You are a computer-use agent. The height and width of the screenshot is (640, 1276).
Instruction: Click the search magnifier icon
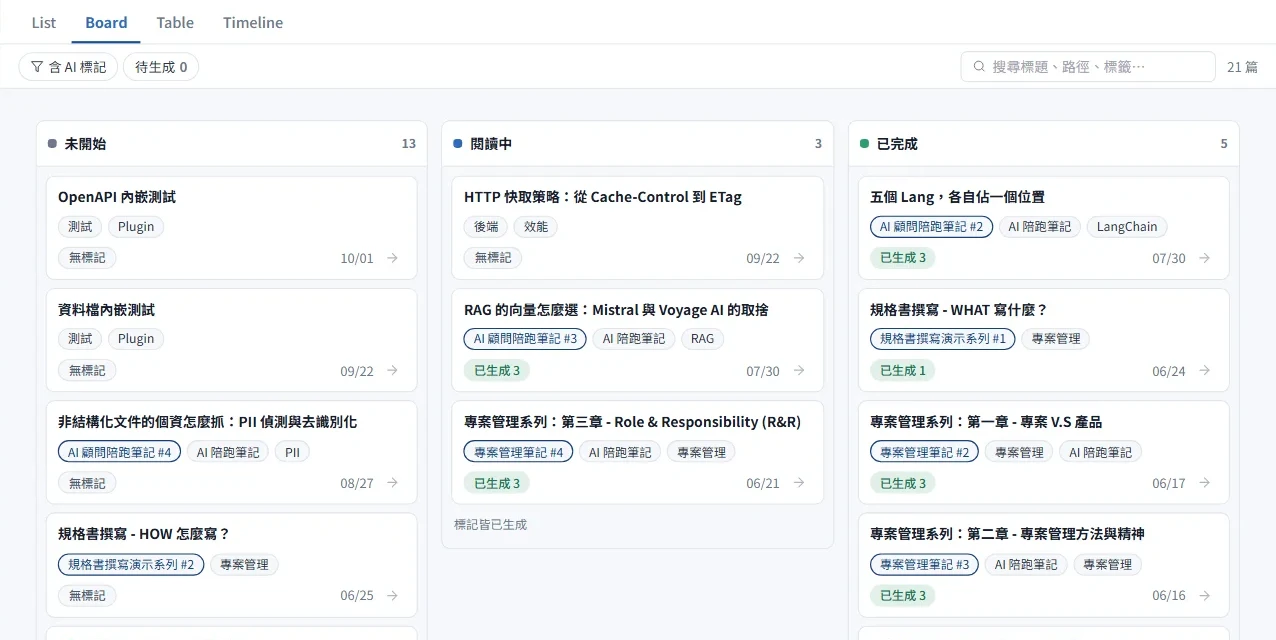coord(979,67)
